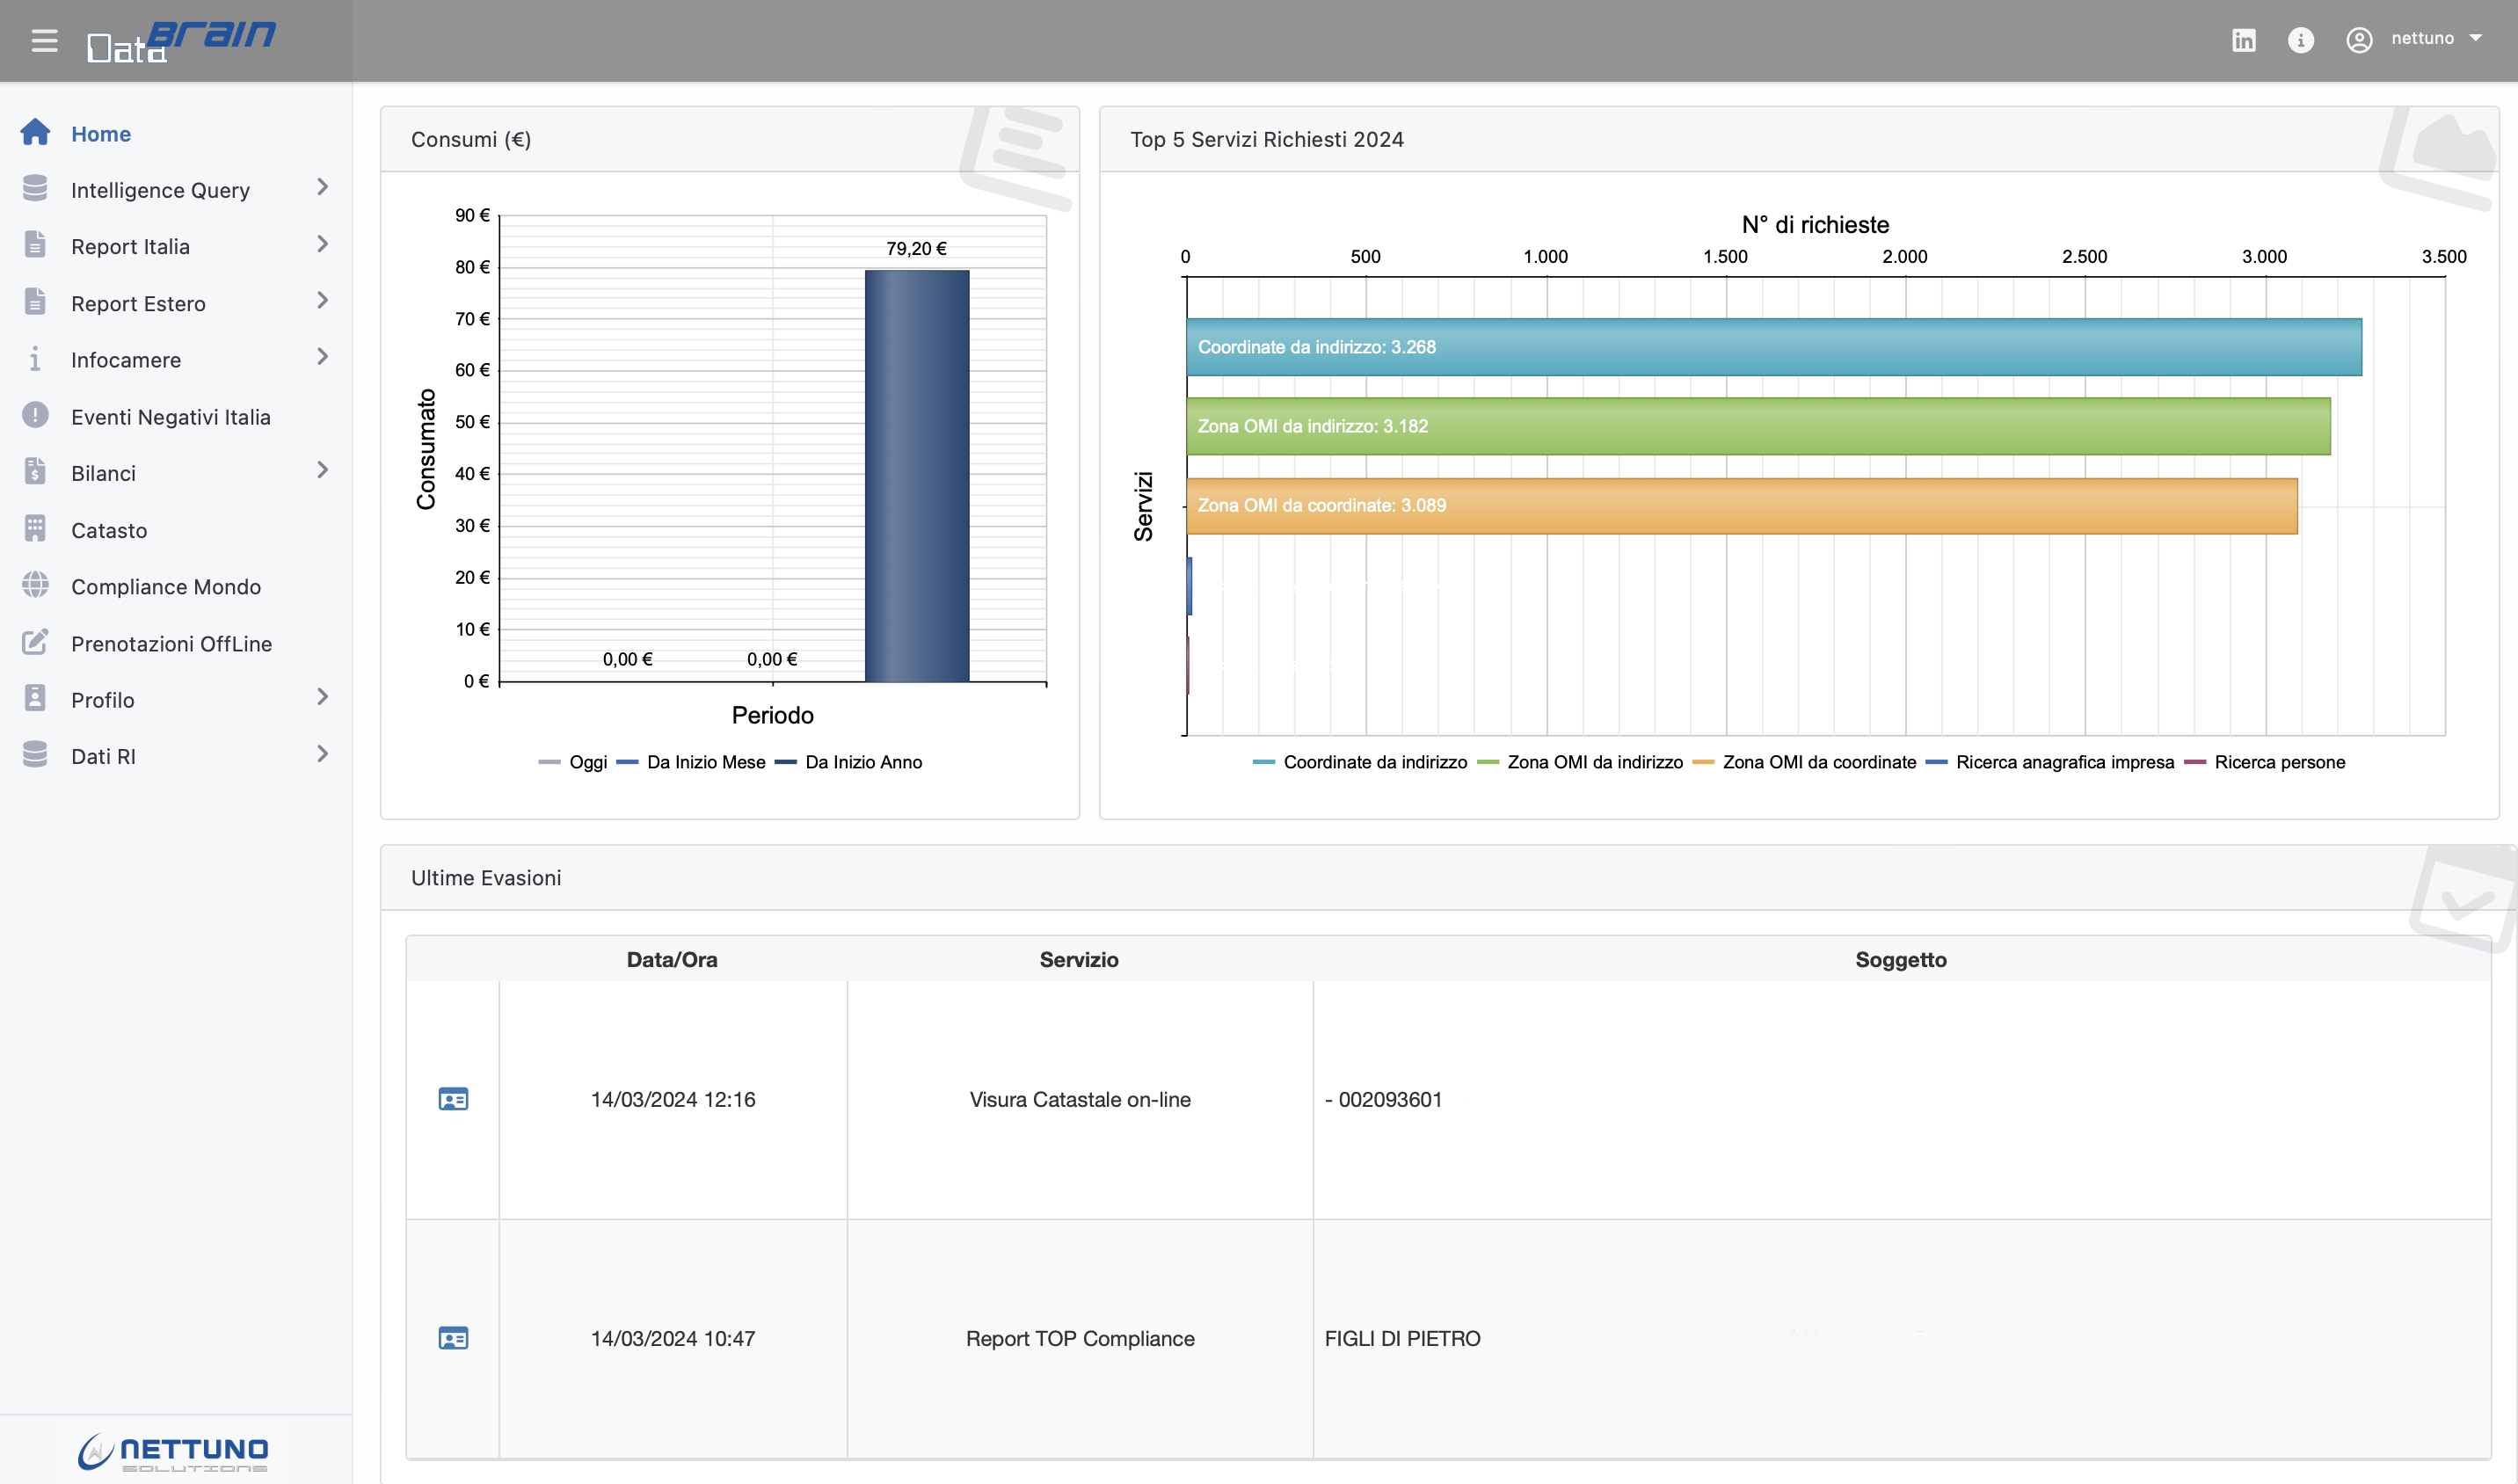Viewport: 2518px width, 1484px height.
Task: Click the Zona OMI da coordinate legend swatch
Action: pos(1703,762)
